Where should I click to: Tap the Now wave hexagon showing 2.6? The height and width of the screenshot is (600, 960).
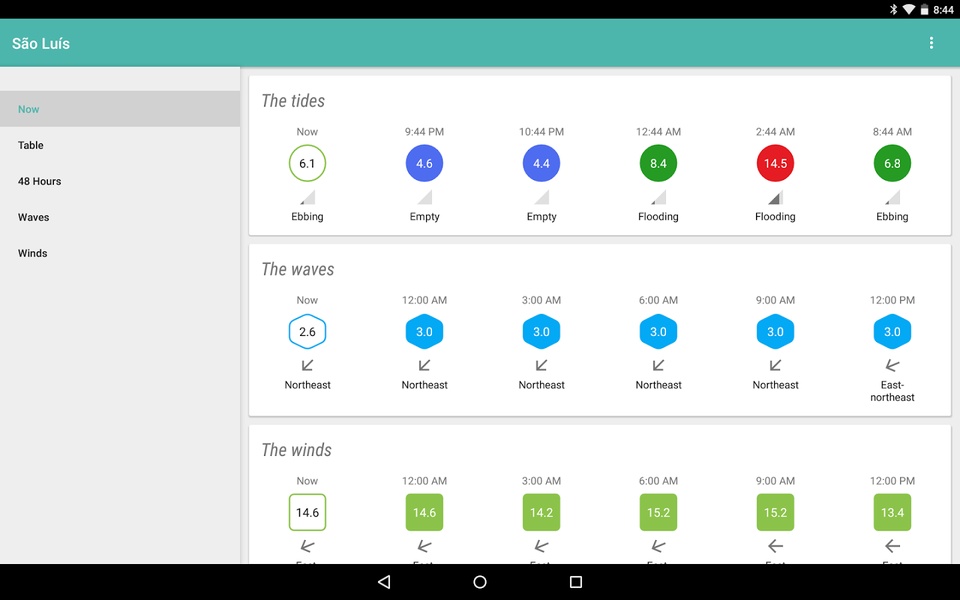pyautogui.click(x=307, y=332)
